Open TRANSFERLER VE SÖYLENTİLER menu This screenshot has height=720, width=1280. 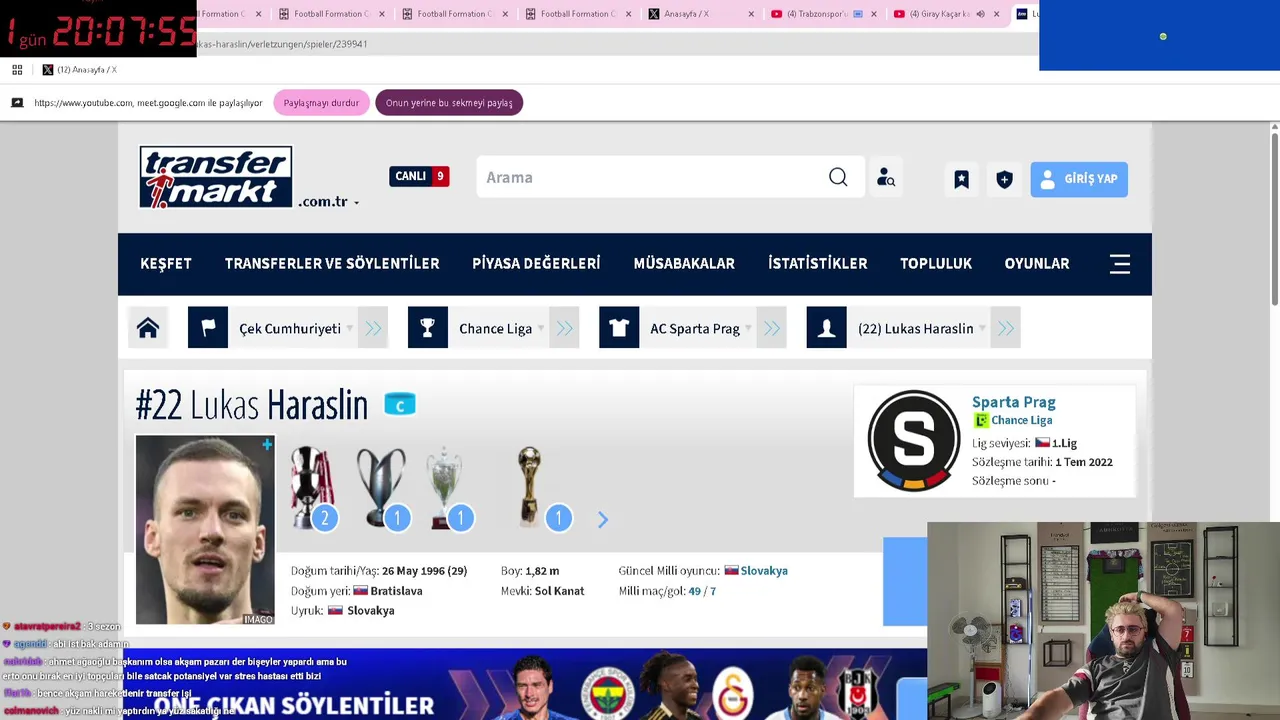point(332,264)
